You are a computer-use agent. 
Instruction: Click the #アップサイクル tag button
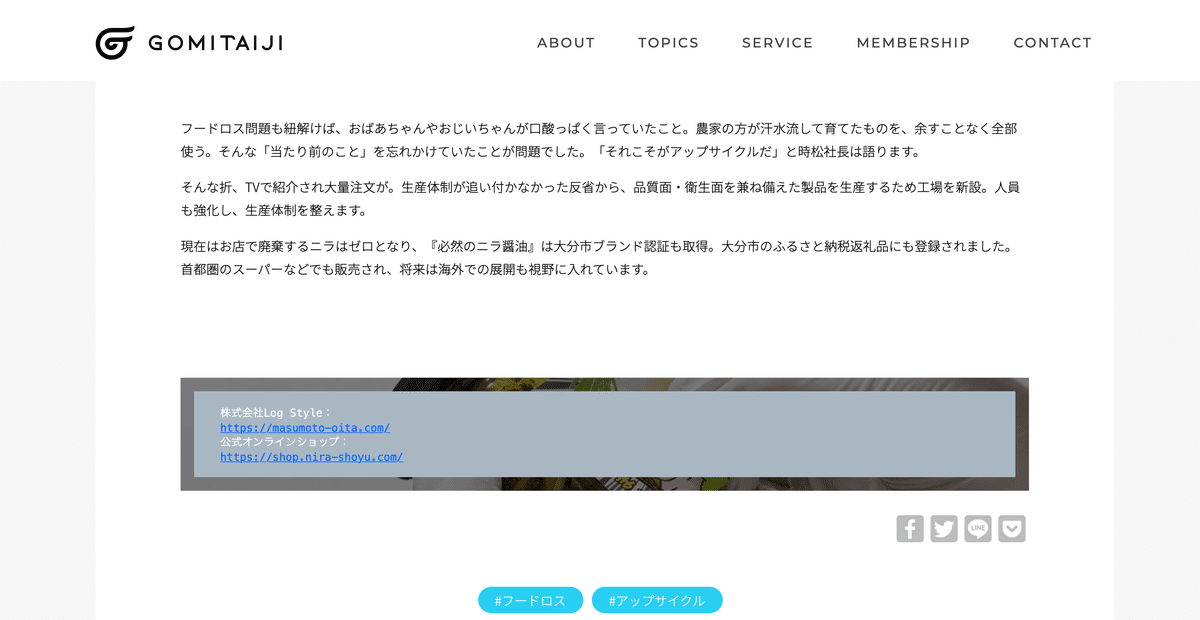click(657, 599)
